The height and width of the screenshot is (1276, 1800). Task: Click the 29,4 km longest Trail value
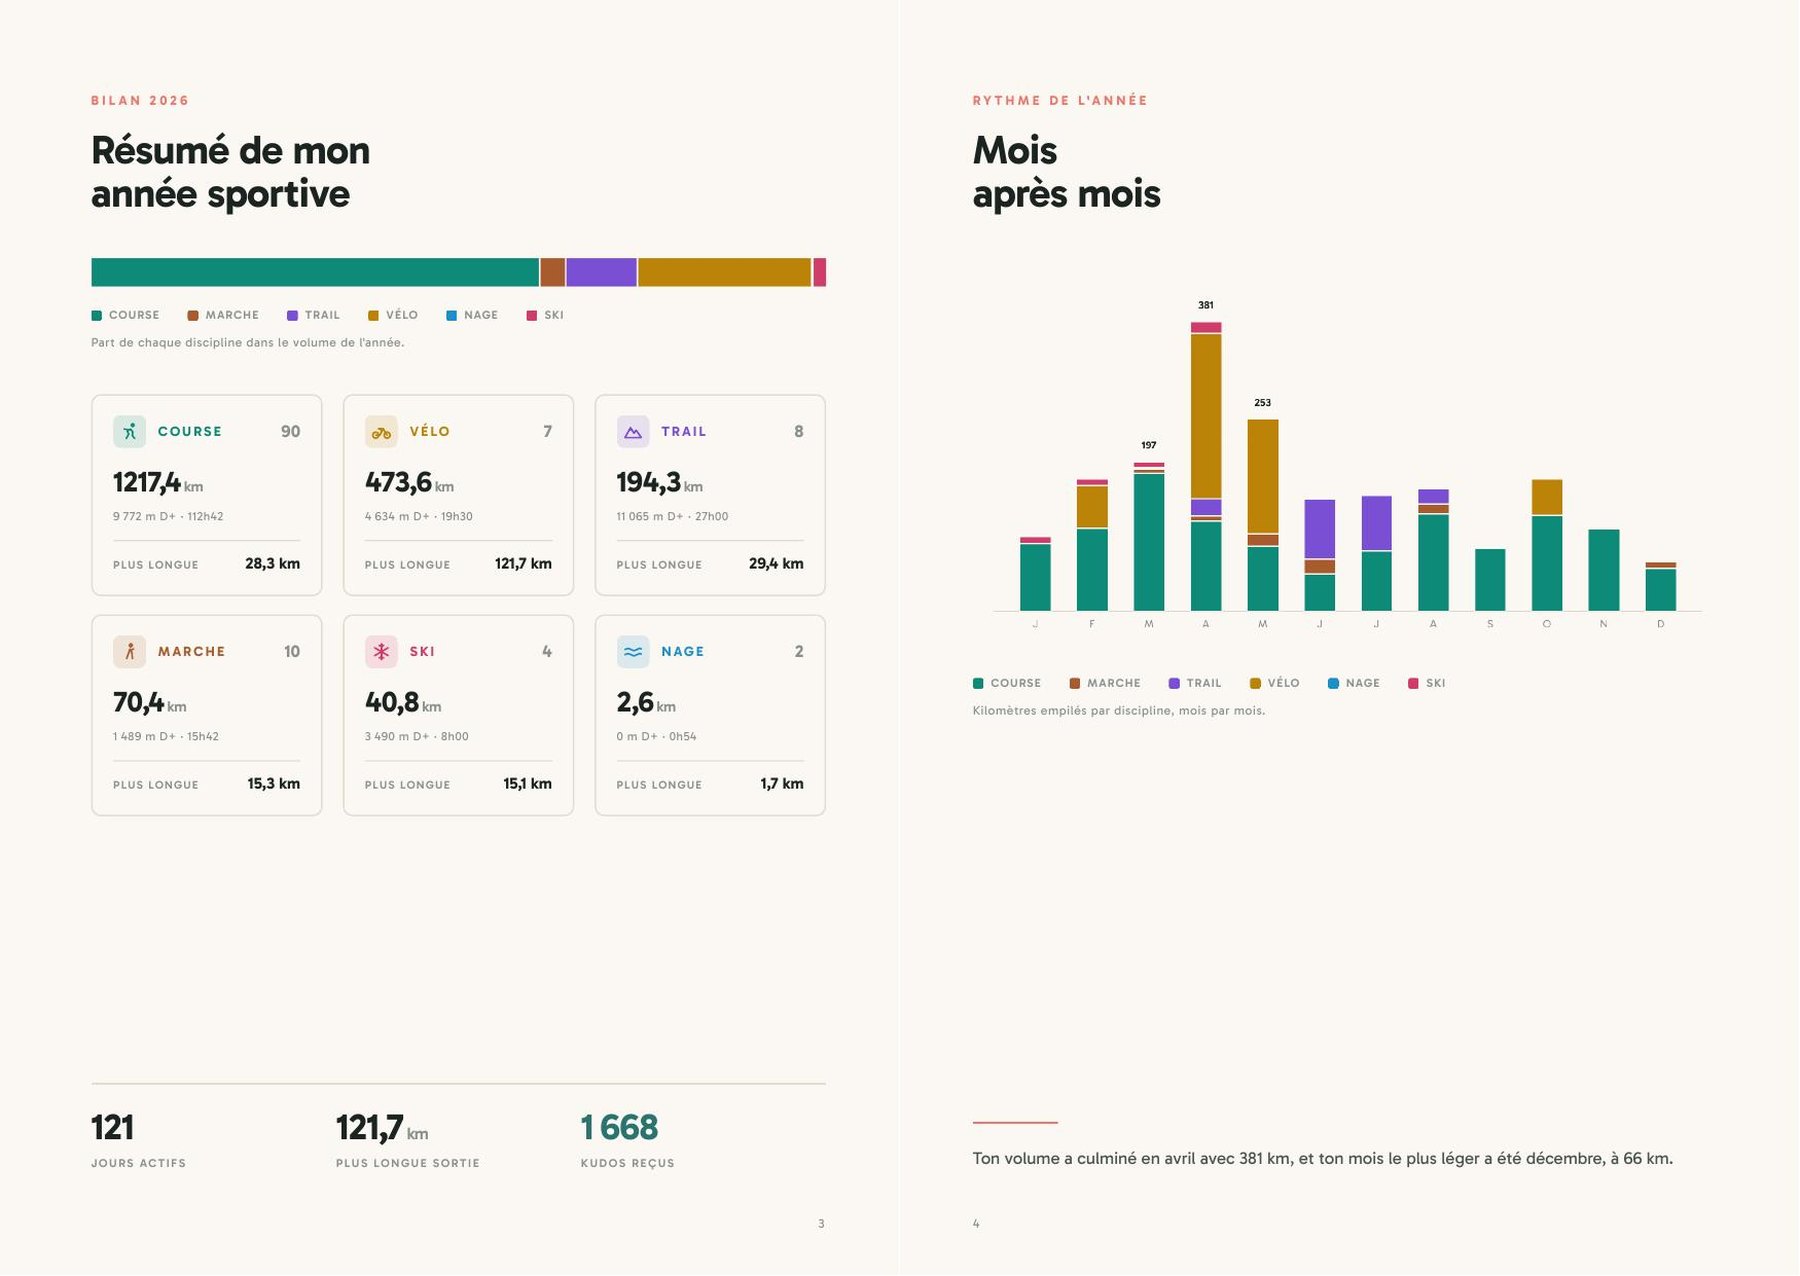(x=776, y=564)
